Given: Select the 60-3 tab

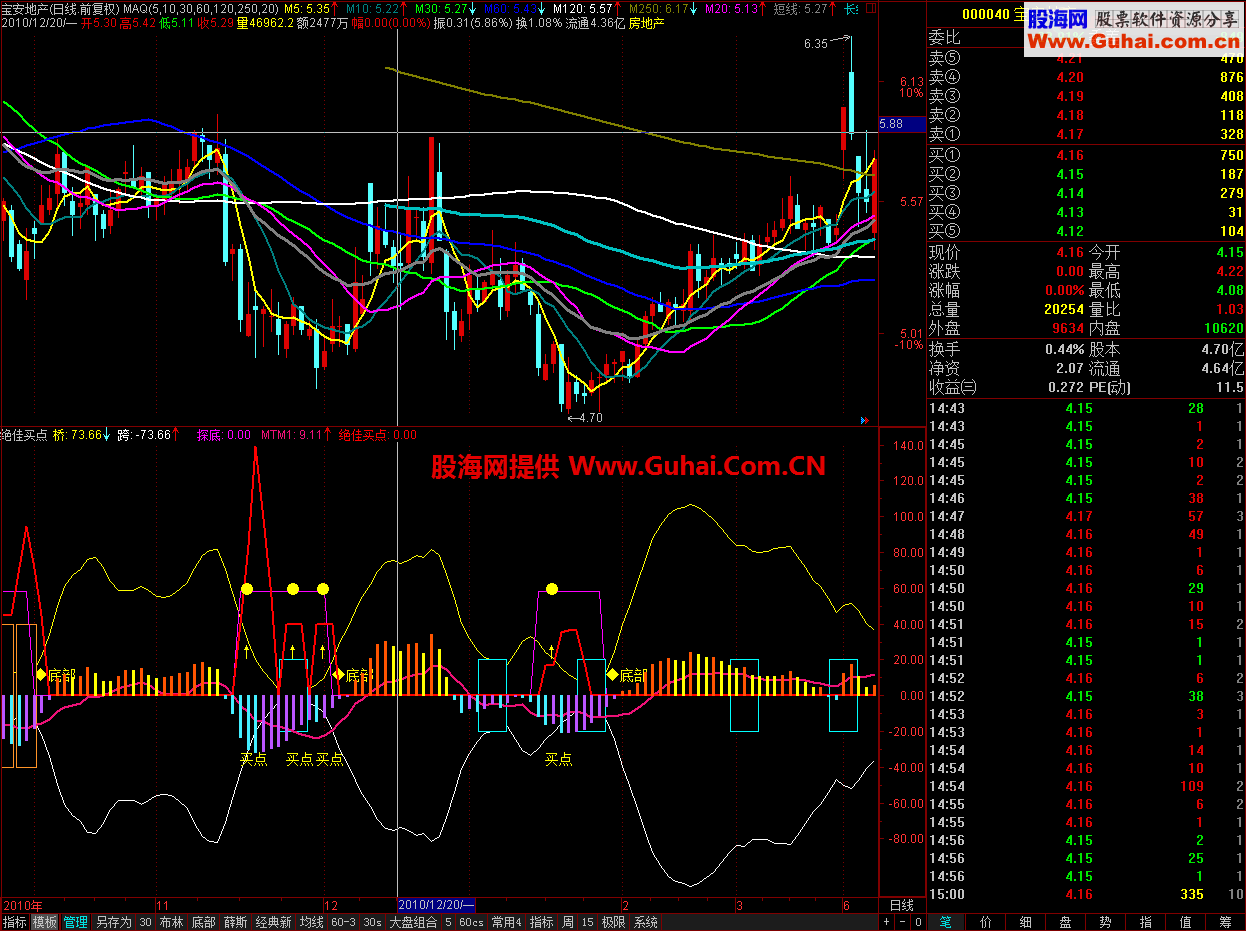Looking at the screenshot, I should pyautogui.click(x=343, y=922).
